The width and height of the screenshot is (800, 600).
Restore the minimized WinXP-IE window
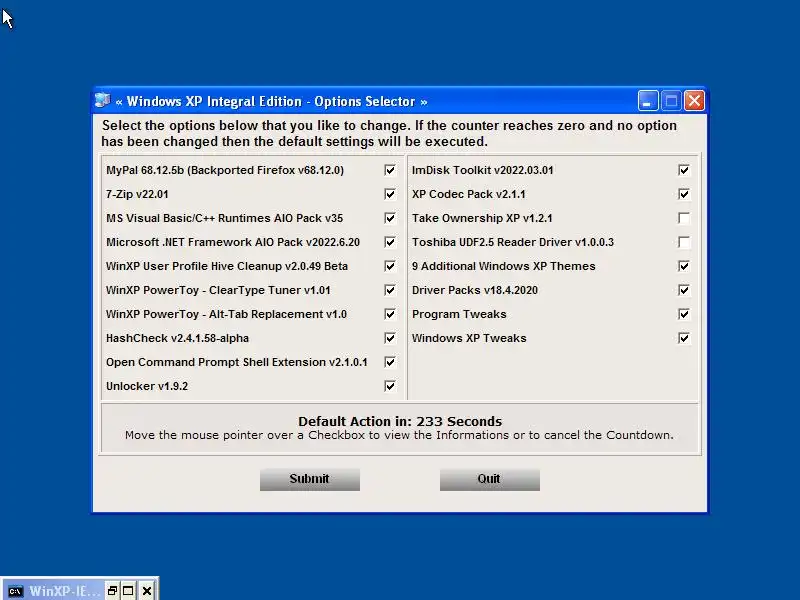112,591
